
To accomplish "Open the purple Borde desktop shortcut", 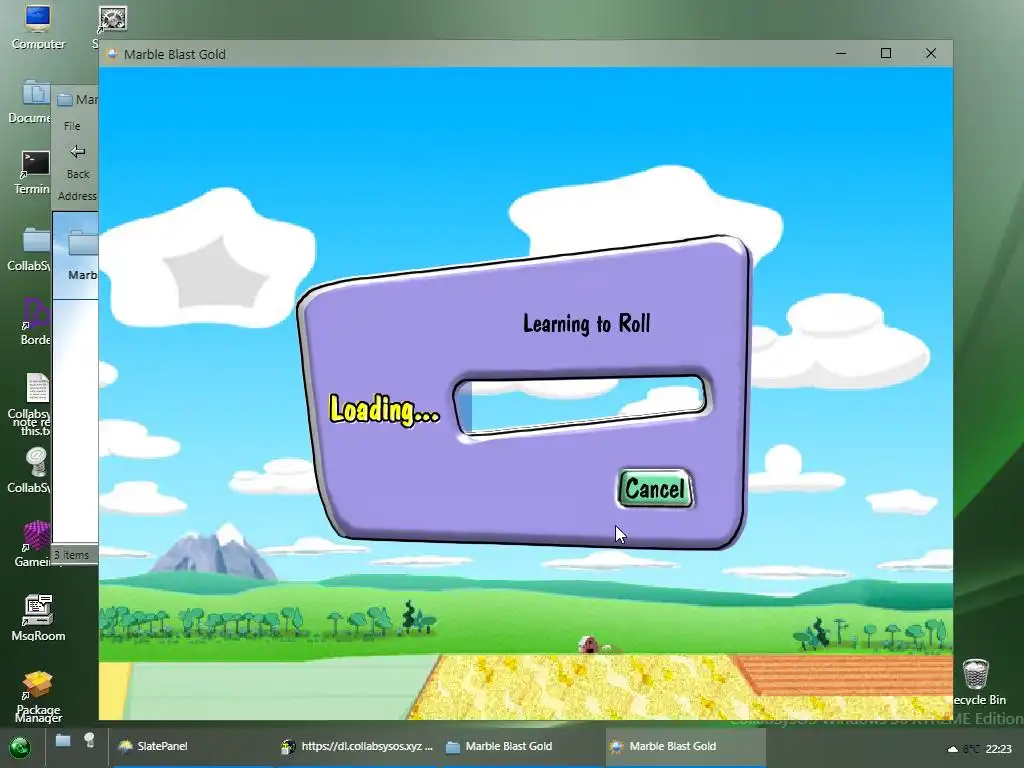I will 35,322.
